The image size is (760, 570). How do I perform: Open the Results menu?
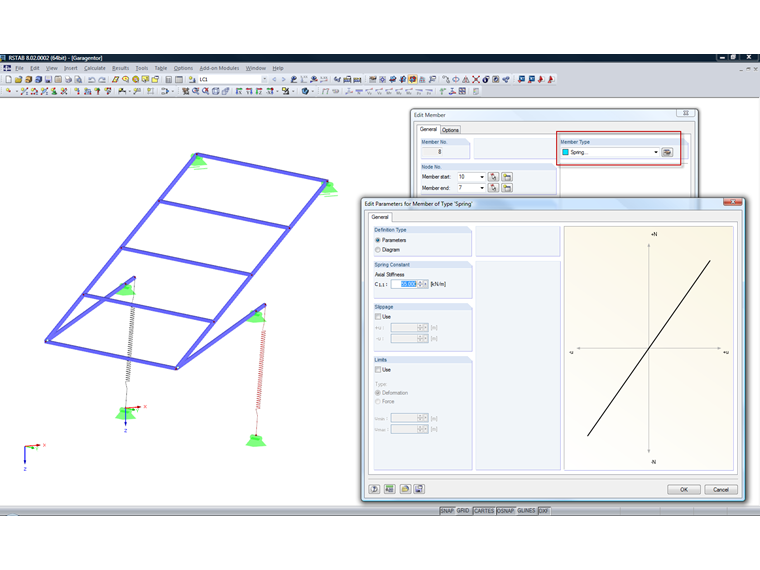click(120, 68)
